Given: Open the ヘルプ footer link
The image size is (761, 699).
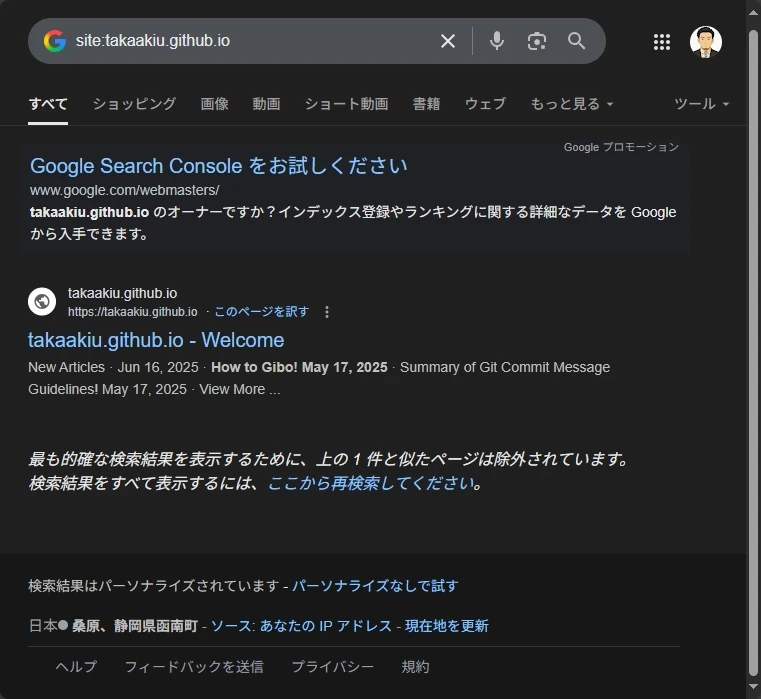Looking at the screenshot, I should click(x=76, y=666).
